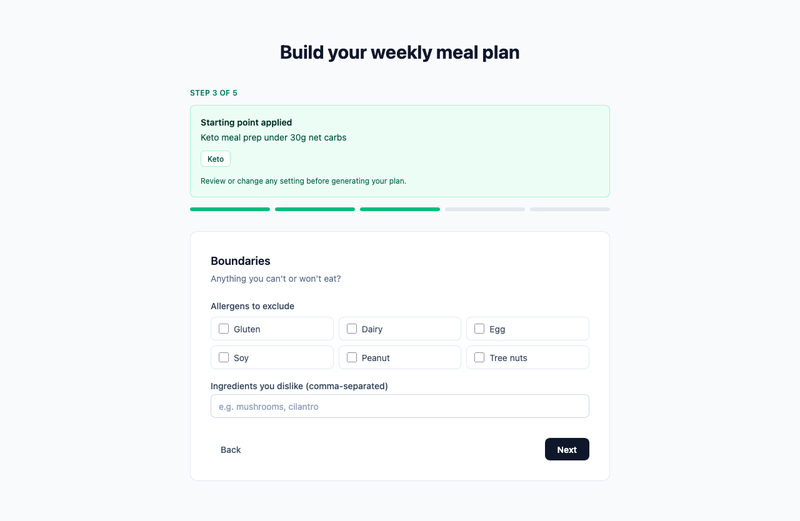Mark Tree nuts as an allergen
This screenshot has height=521, width=800.
[479, 357]
